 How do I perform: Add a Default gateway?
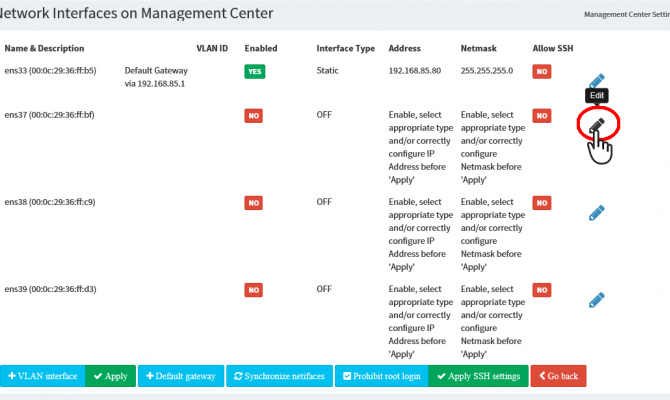(x=181, y=376)
